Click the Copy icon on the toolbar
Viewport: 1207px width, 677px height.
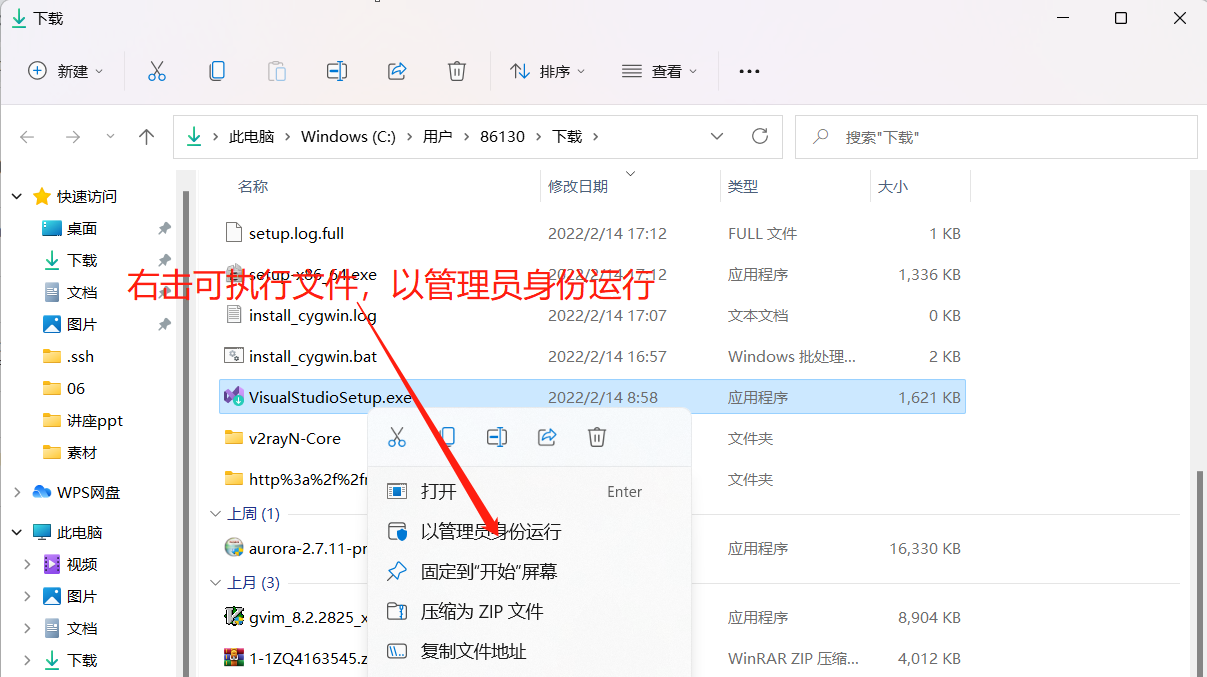point(216,70)
